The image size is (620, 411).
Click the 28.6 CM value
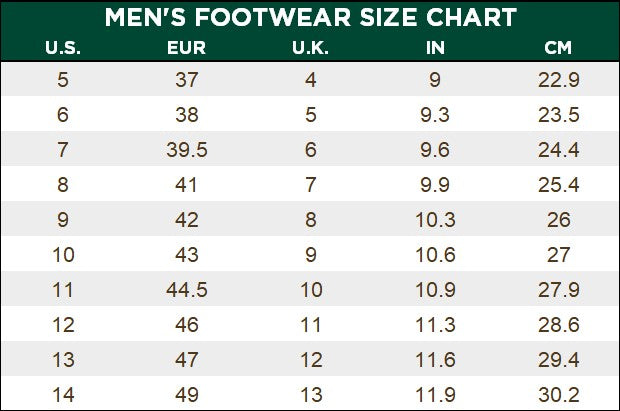558,325
